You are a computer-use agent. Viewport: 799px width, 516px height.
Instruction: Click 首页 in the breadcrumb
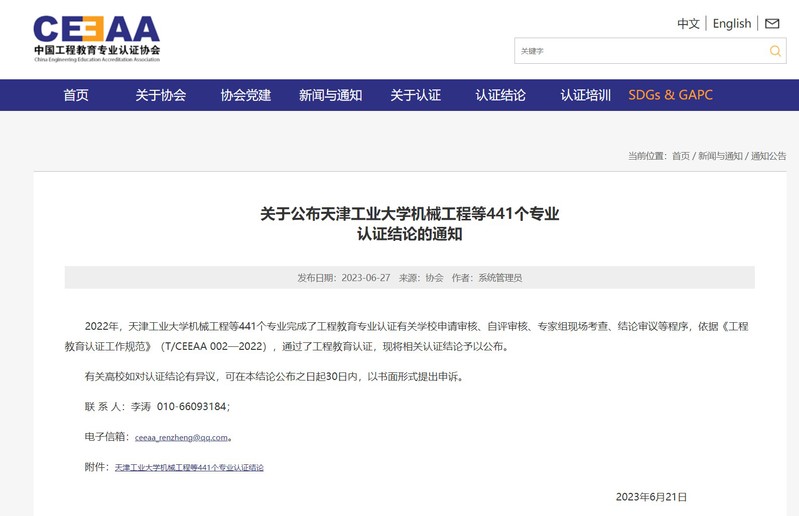coord(680,156)
